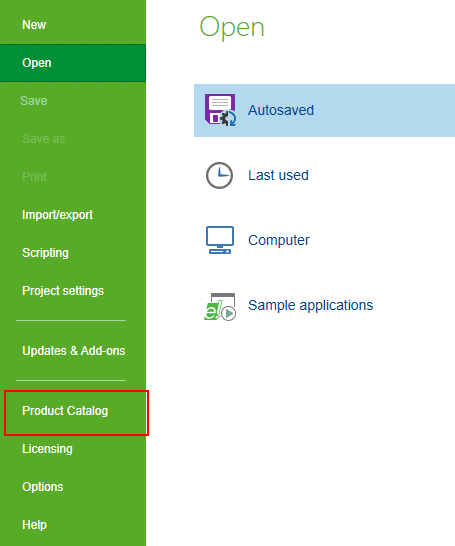455x546 pixels.
Task: Click the Computer monitor icon
Action: pos(220,240)
